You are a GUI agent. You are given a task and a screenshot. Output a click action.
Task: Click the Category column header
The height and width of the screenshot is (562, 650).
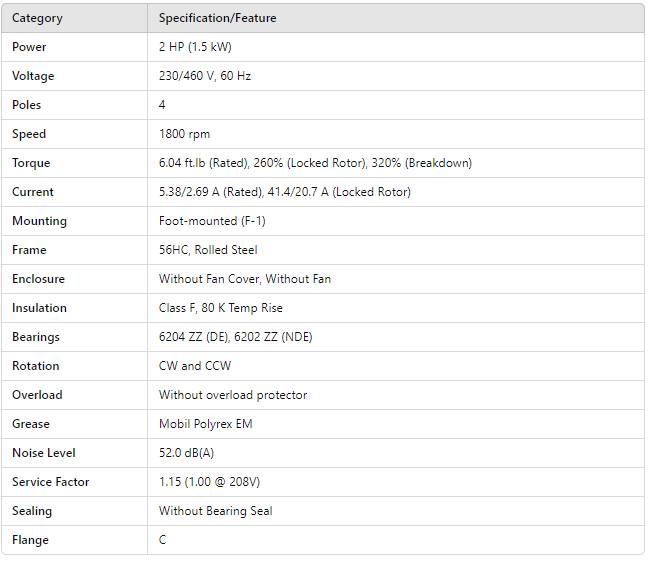coord(37,18)
